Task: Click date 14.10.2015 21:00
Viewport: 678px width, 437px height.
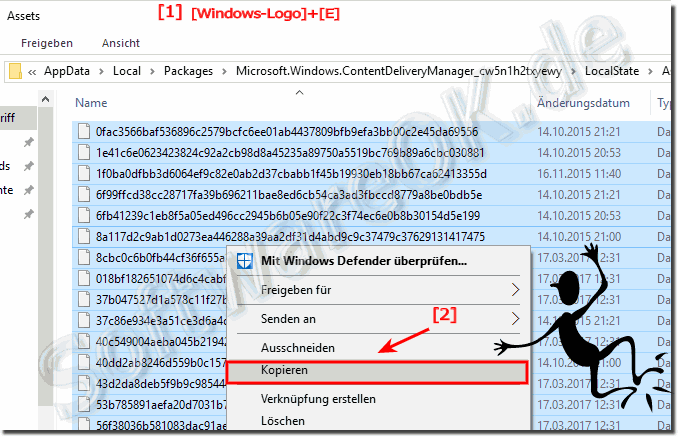Action: coord(579,236)
